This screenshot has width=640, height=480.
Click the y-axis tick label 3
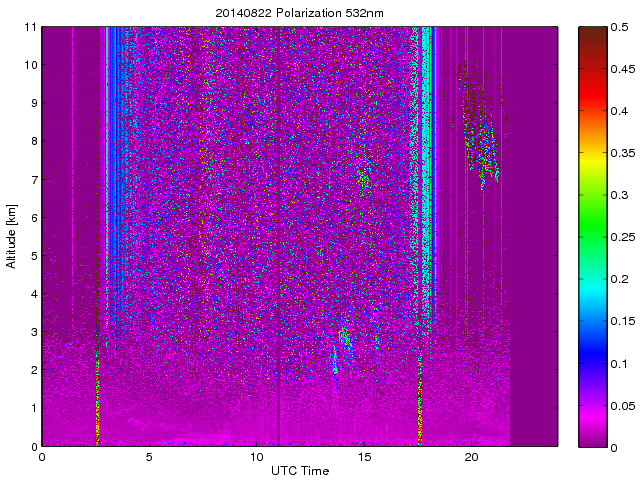pos(33,332)
